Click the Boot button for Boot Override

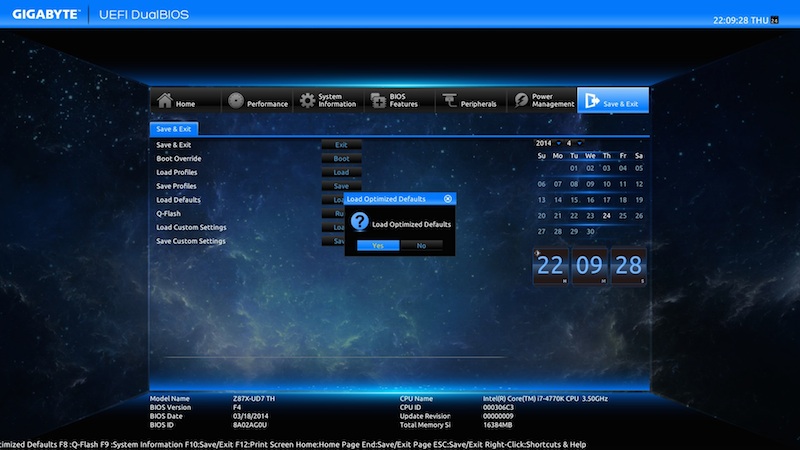pyautogui.click(x=341, y=159)
